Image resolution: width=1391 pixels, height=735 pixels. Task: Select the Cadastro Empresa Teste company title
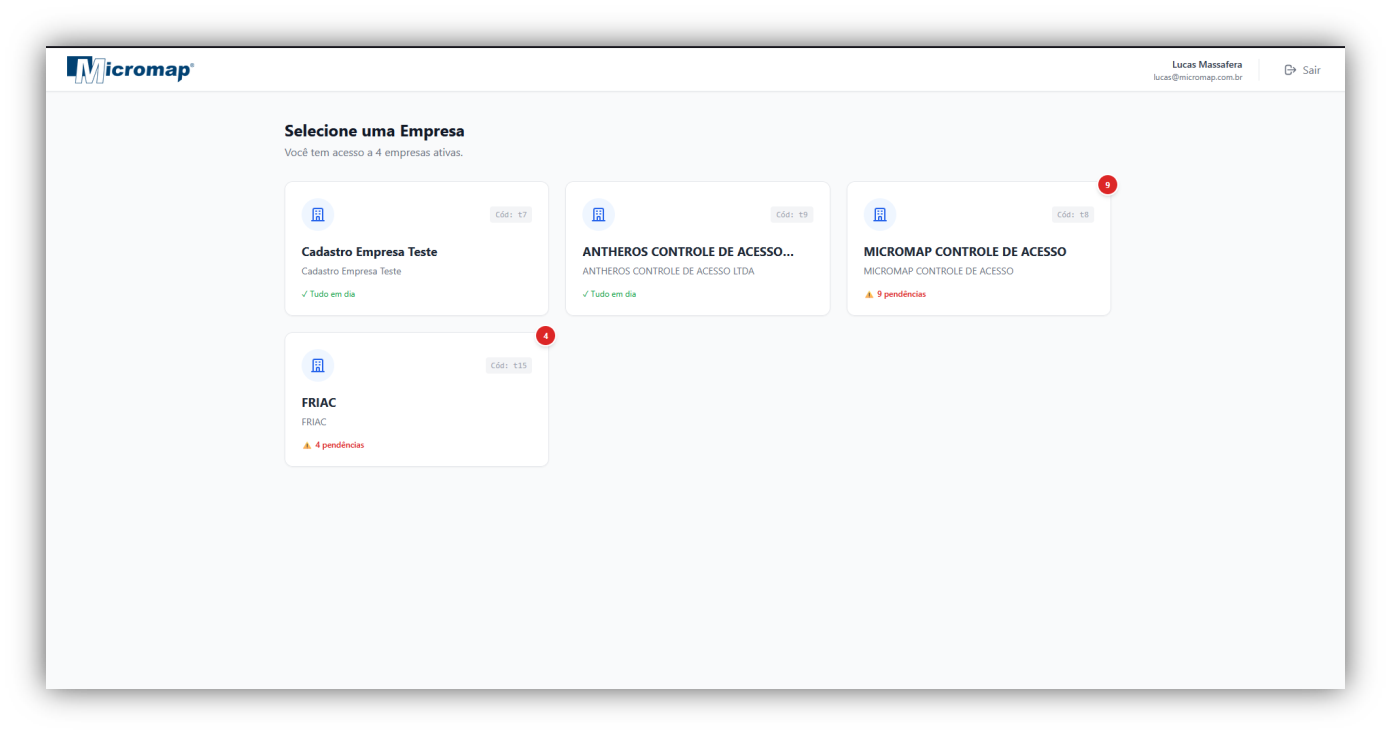(x=369, y=252)
